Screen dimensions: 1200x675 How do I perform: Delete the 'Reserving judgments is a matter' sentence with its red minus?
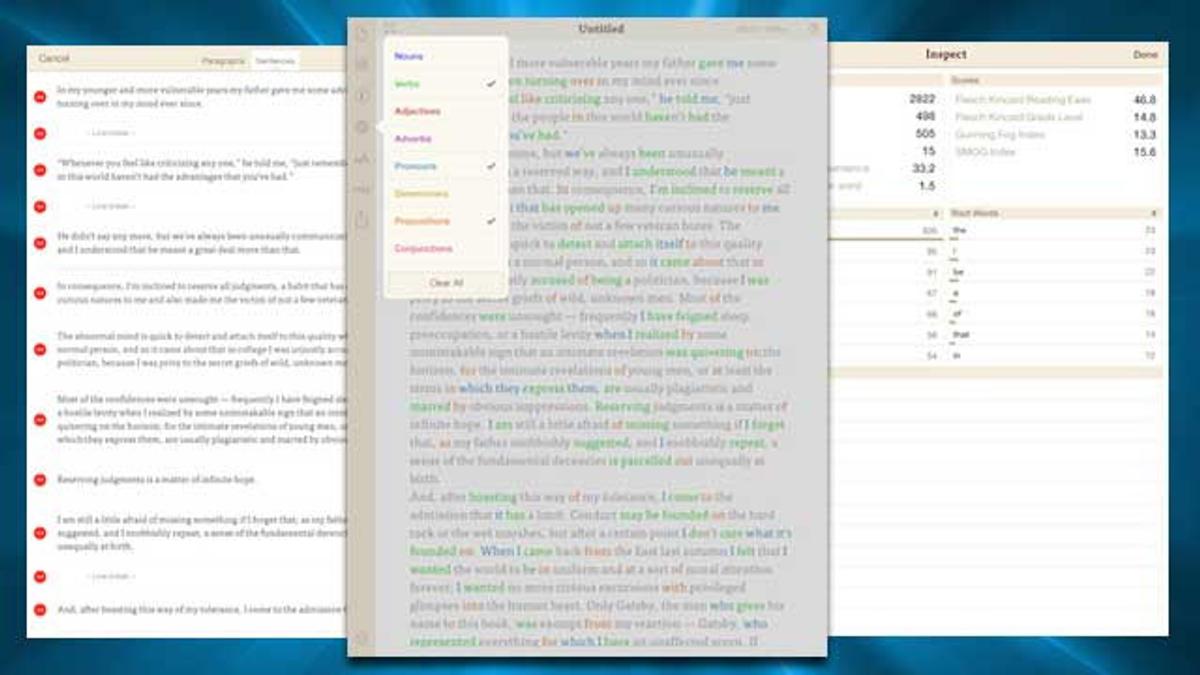[x=40, y=480]
